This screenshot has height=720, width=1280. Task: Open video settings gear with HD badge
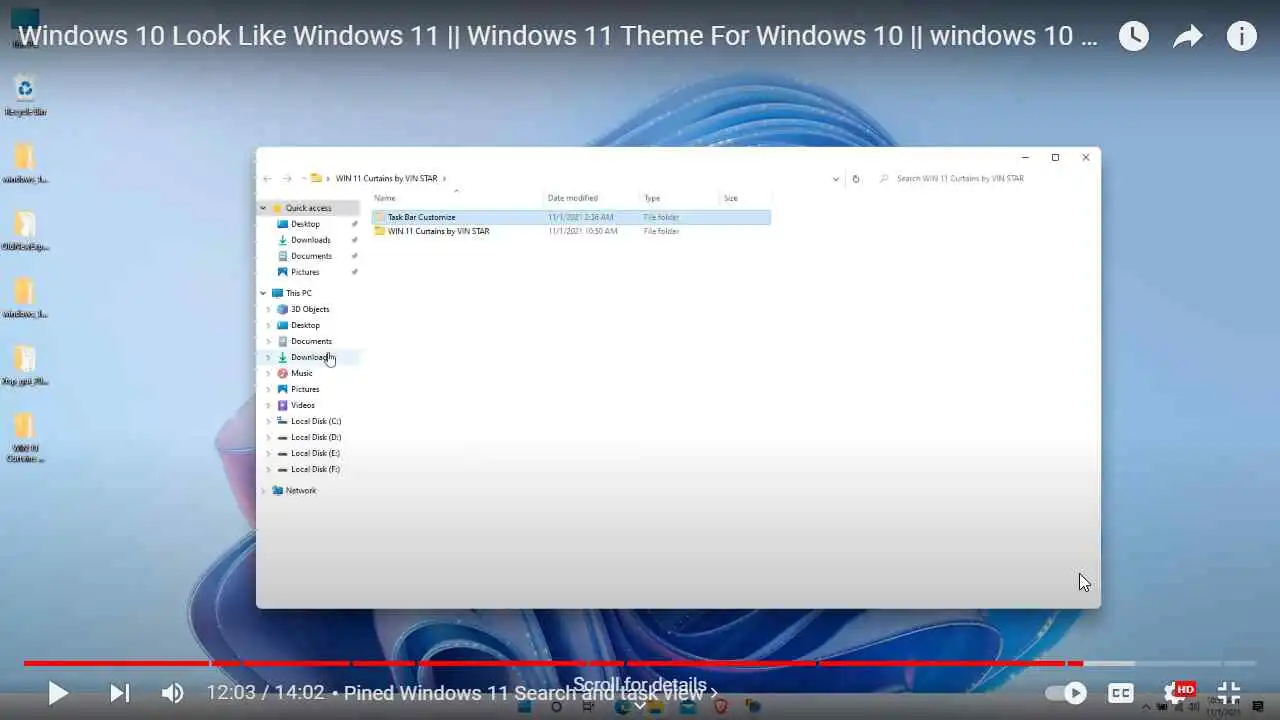pyautogui.click(x=1177, y=692)
